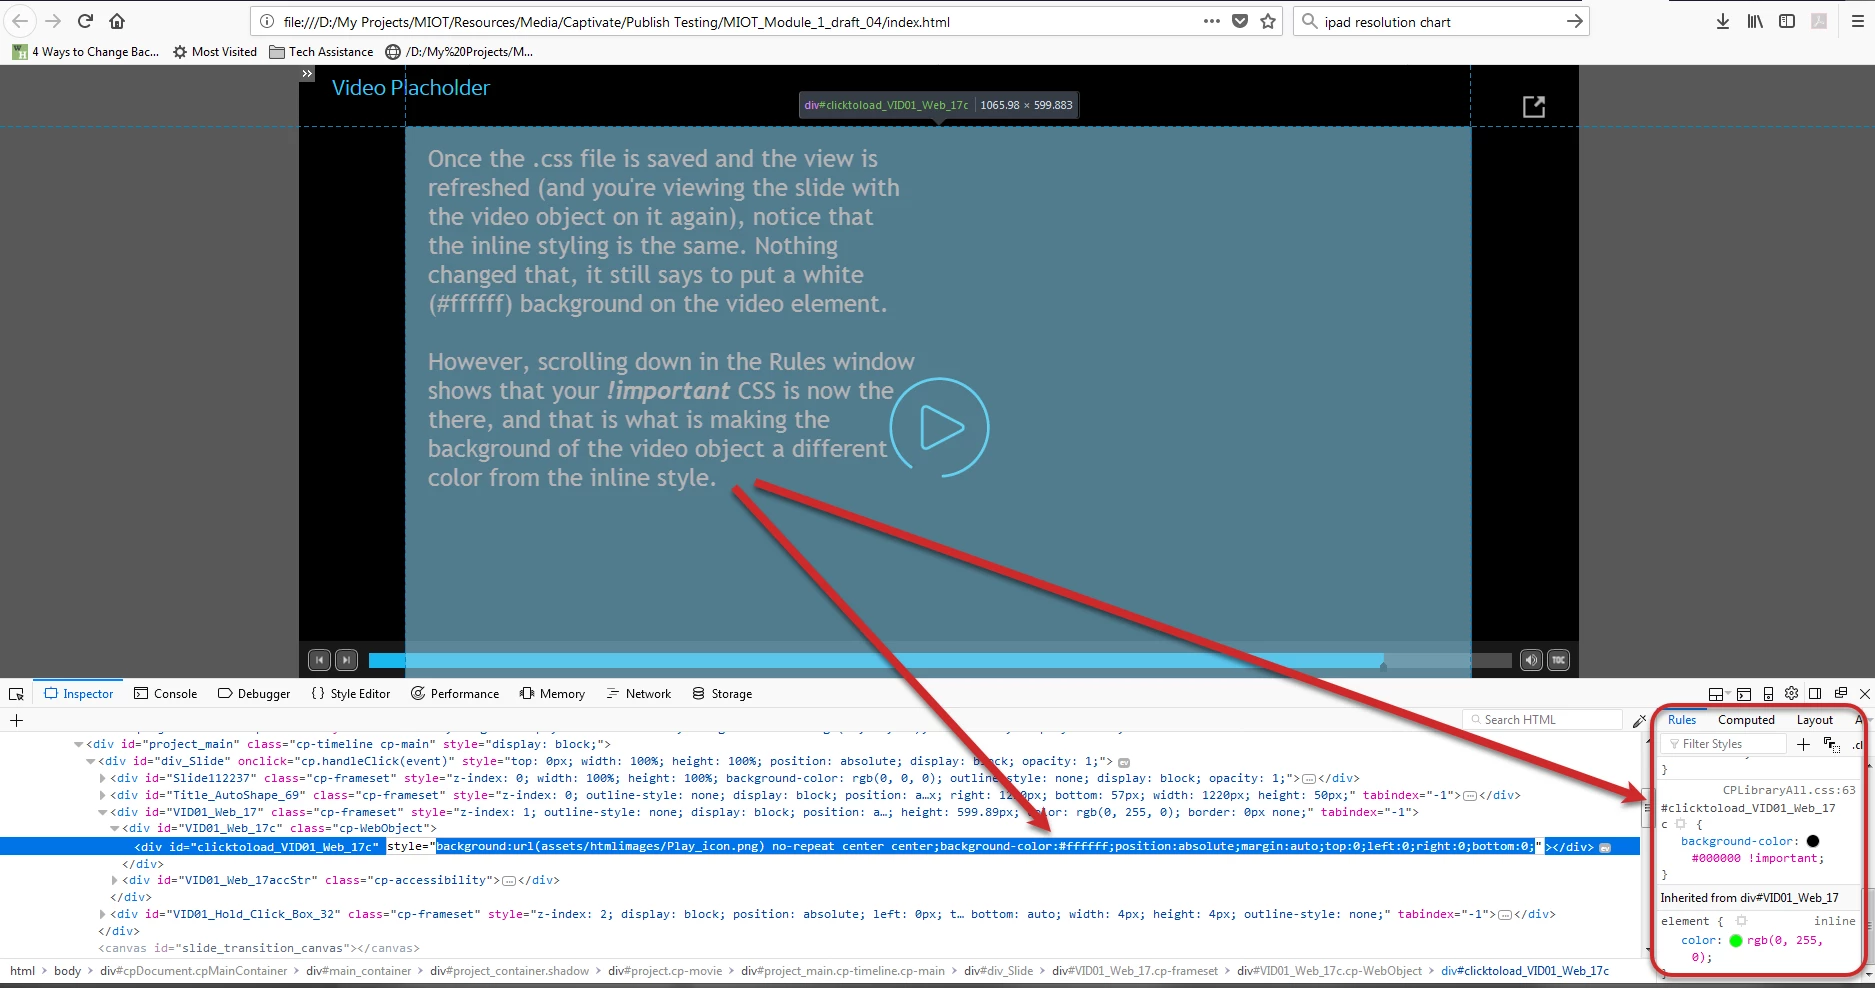
Task: Reload the current page
Action: (x=85, y=21)
